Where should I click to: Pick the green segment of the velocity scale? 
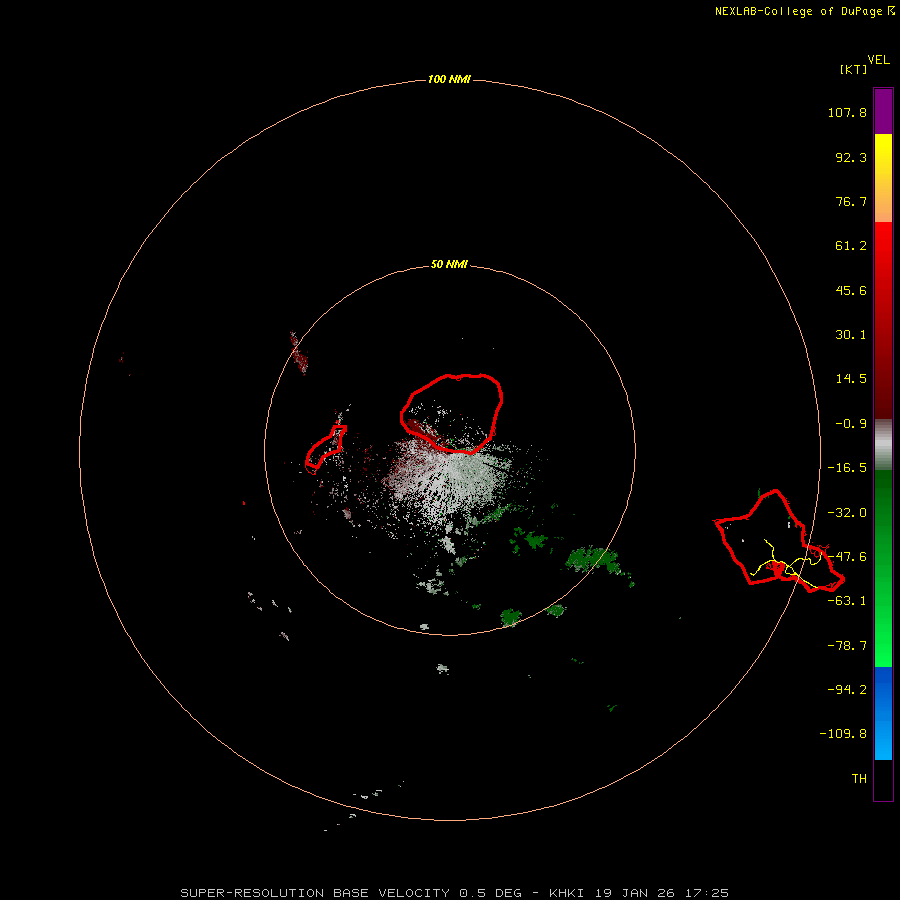[883, 568]
